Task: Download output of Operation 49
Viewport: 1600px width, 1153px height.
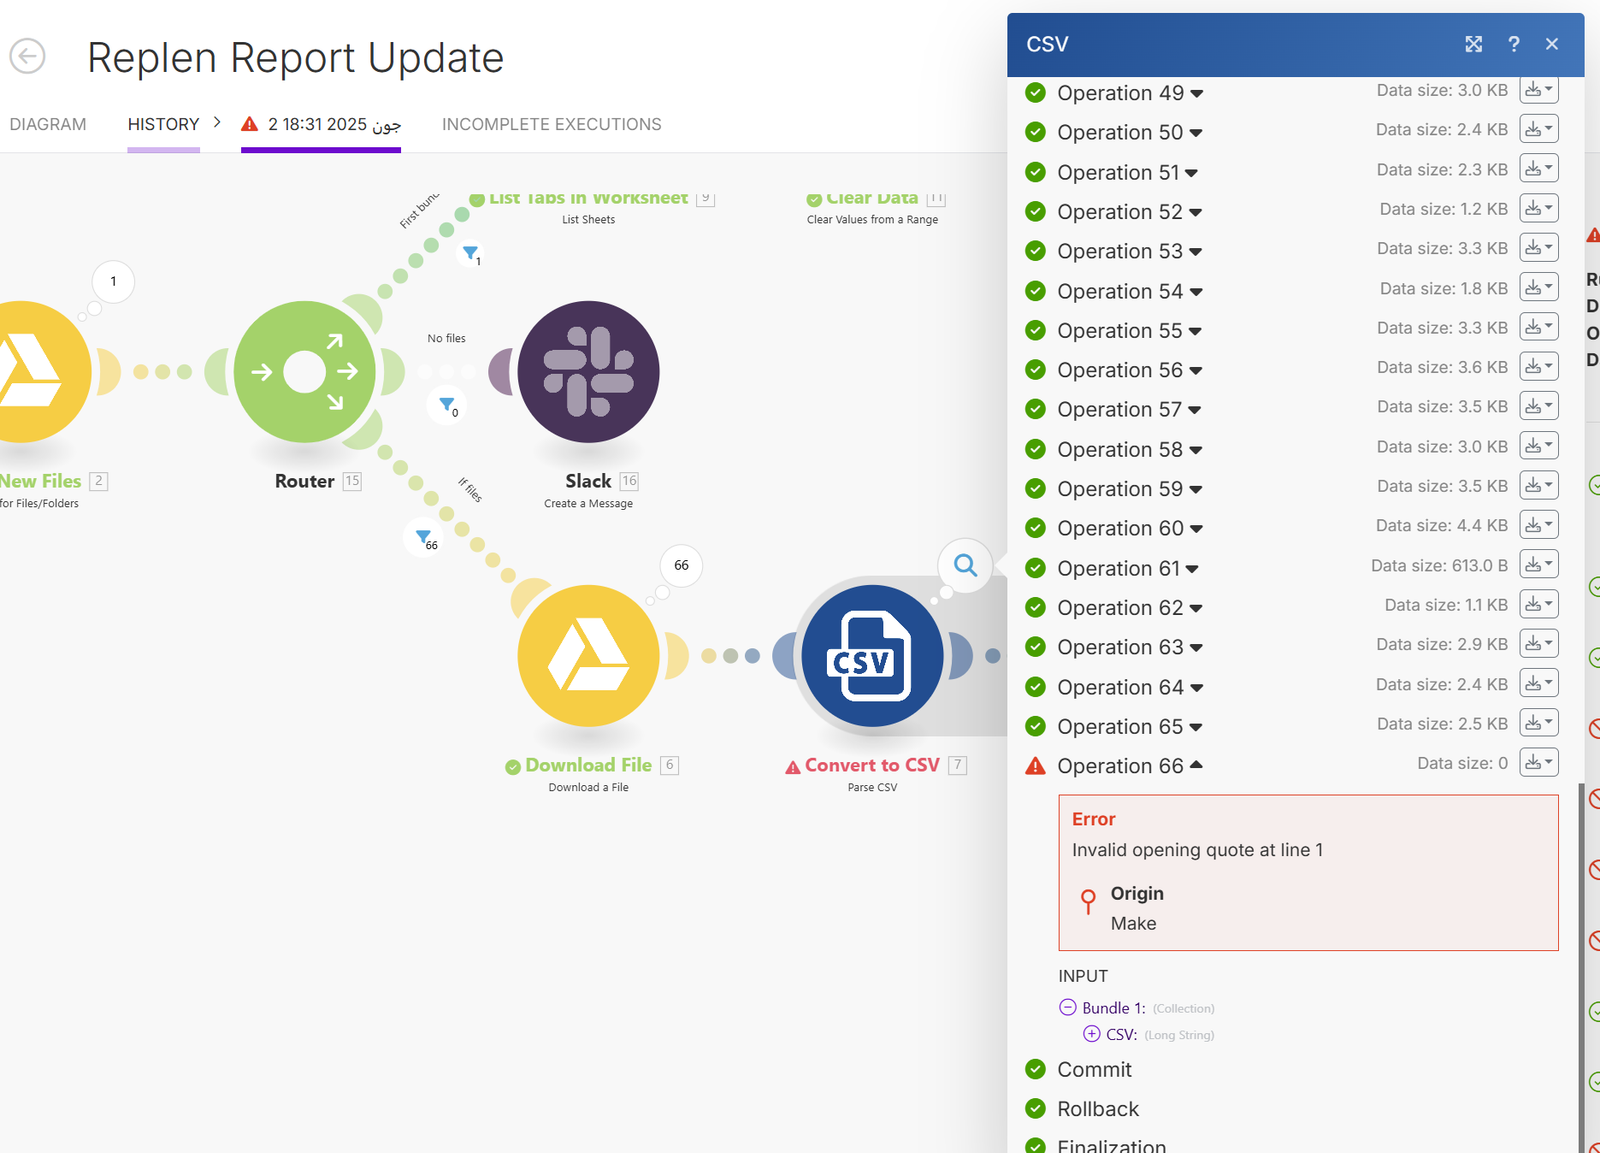Action: point(1539,90)
